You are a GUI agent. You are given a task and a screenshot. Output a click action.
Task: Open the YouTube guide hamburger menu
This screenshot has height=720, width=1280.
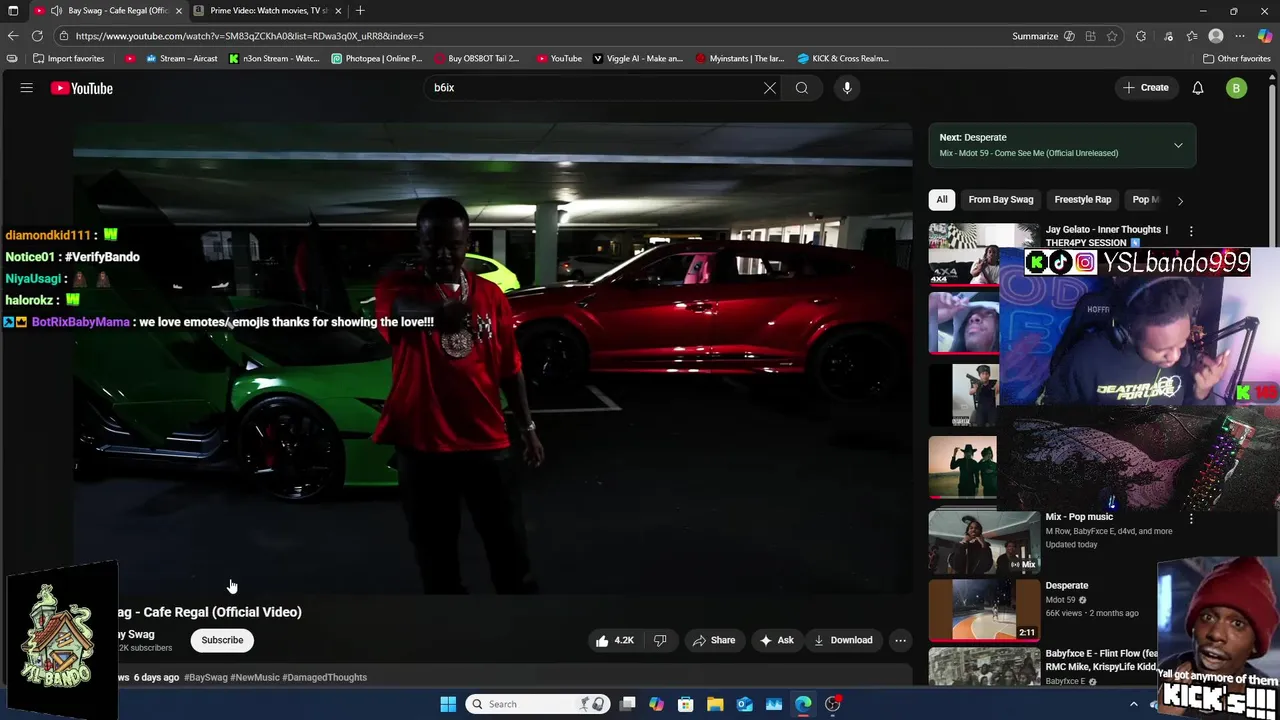pyautogui.click(x=27, y=88)
